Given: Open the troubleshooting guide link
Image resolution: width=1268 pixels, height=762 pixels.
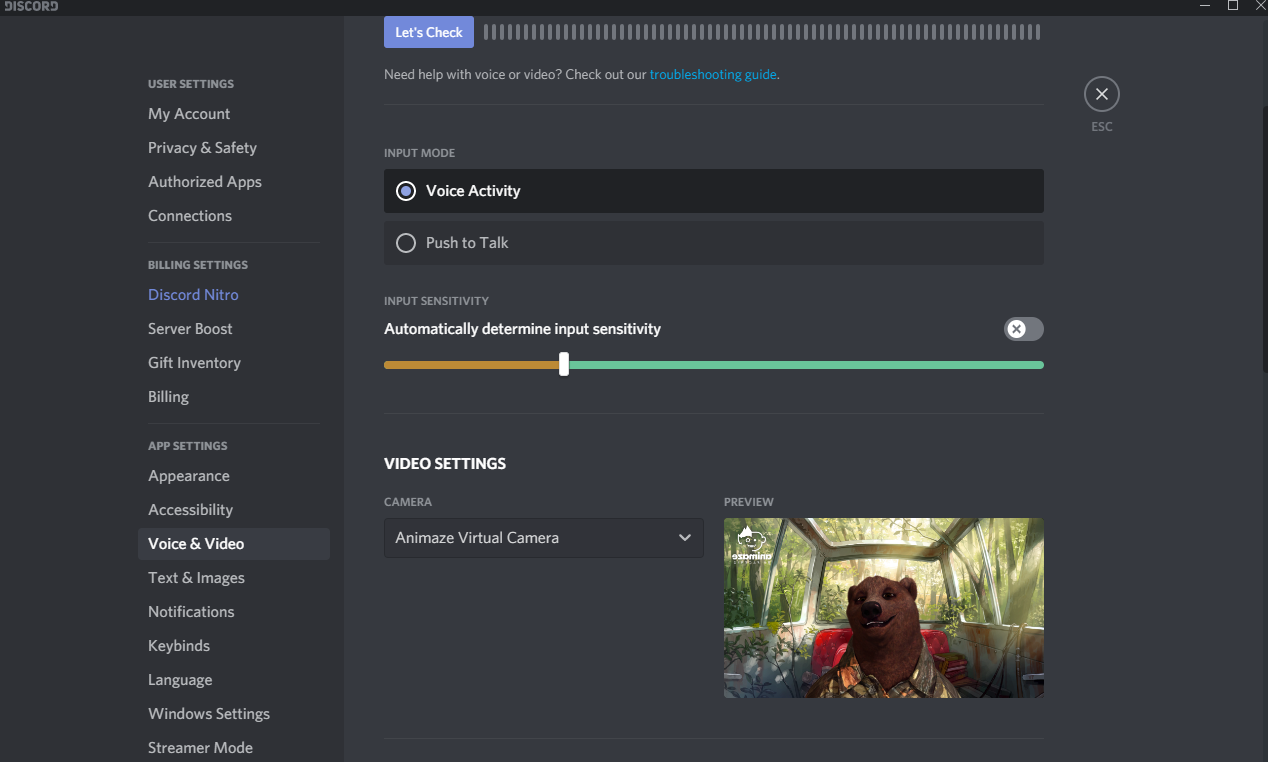Looking at the screenshot, I should pos(712,74).
